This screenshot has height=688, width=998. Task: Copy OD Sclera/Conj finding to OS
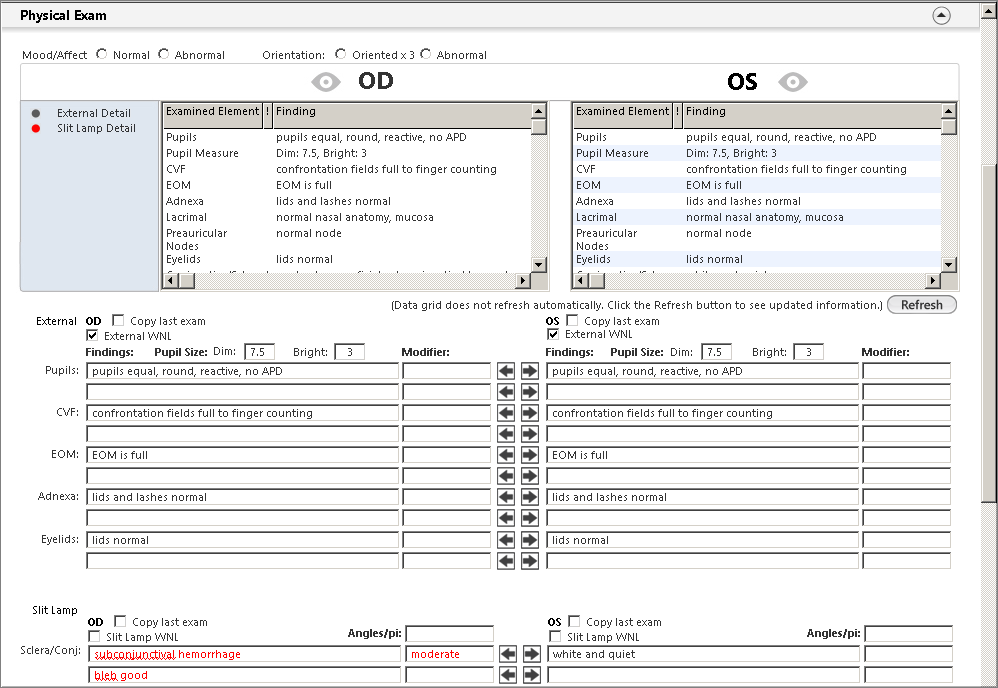[531, 654]
